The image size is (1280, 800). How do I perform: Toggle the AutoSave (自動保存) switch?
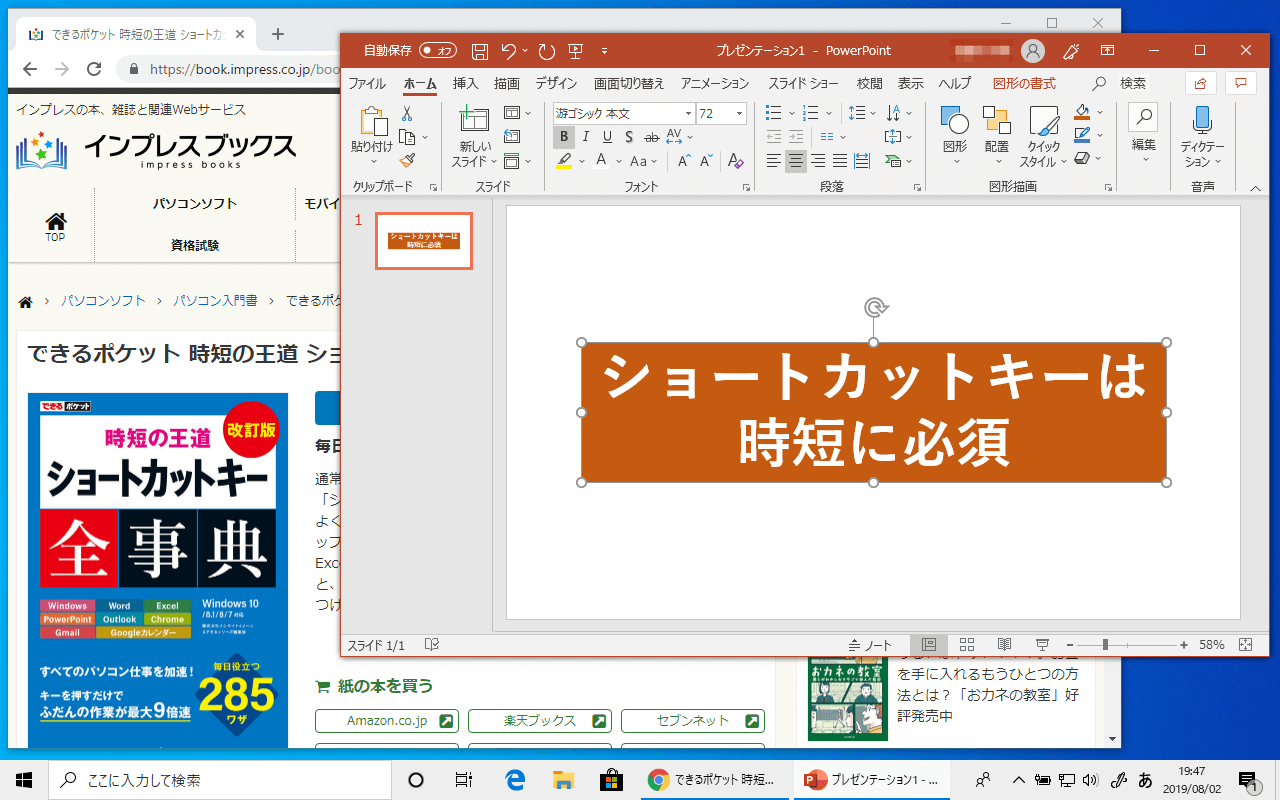click(438, 50)
